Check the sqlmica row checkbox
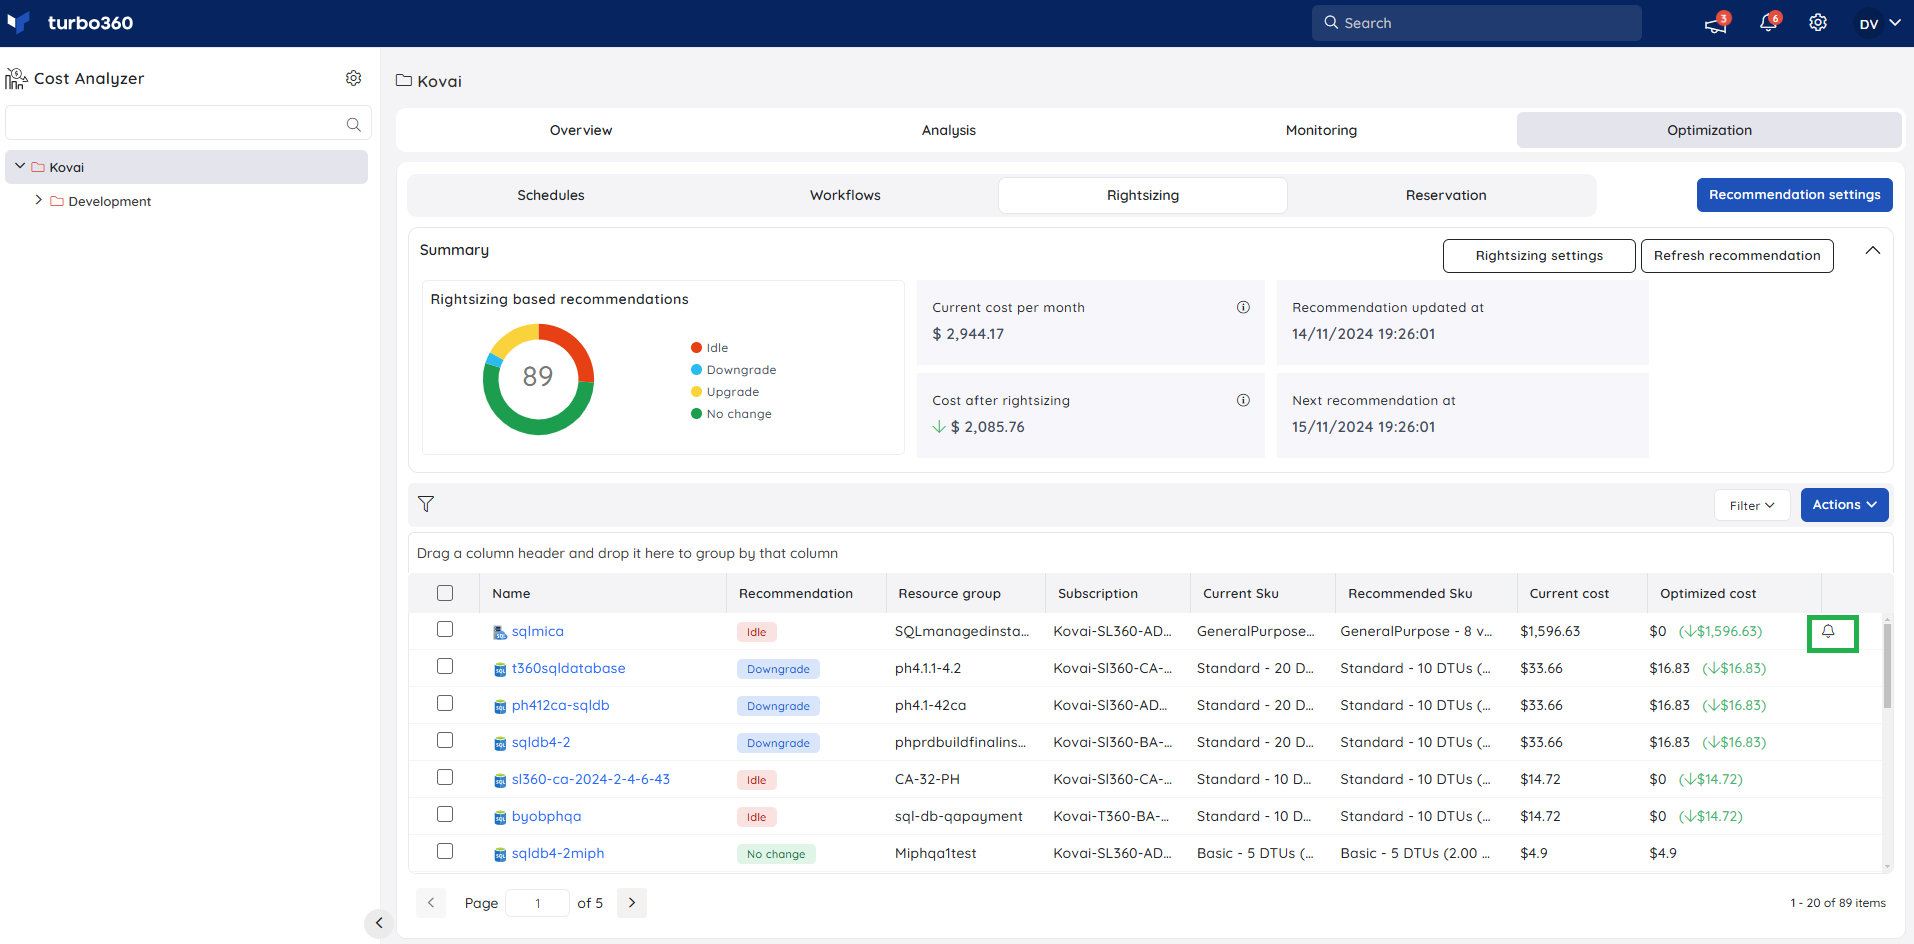Viewport: 1914px width, 944px height. [445, 629]
